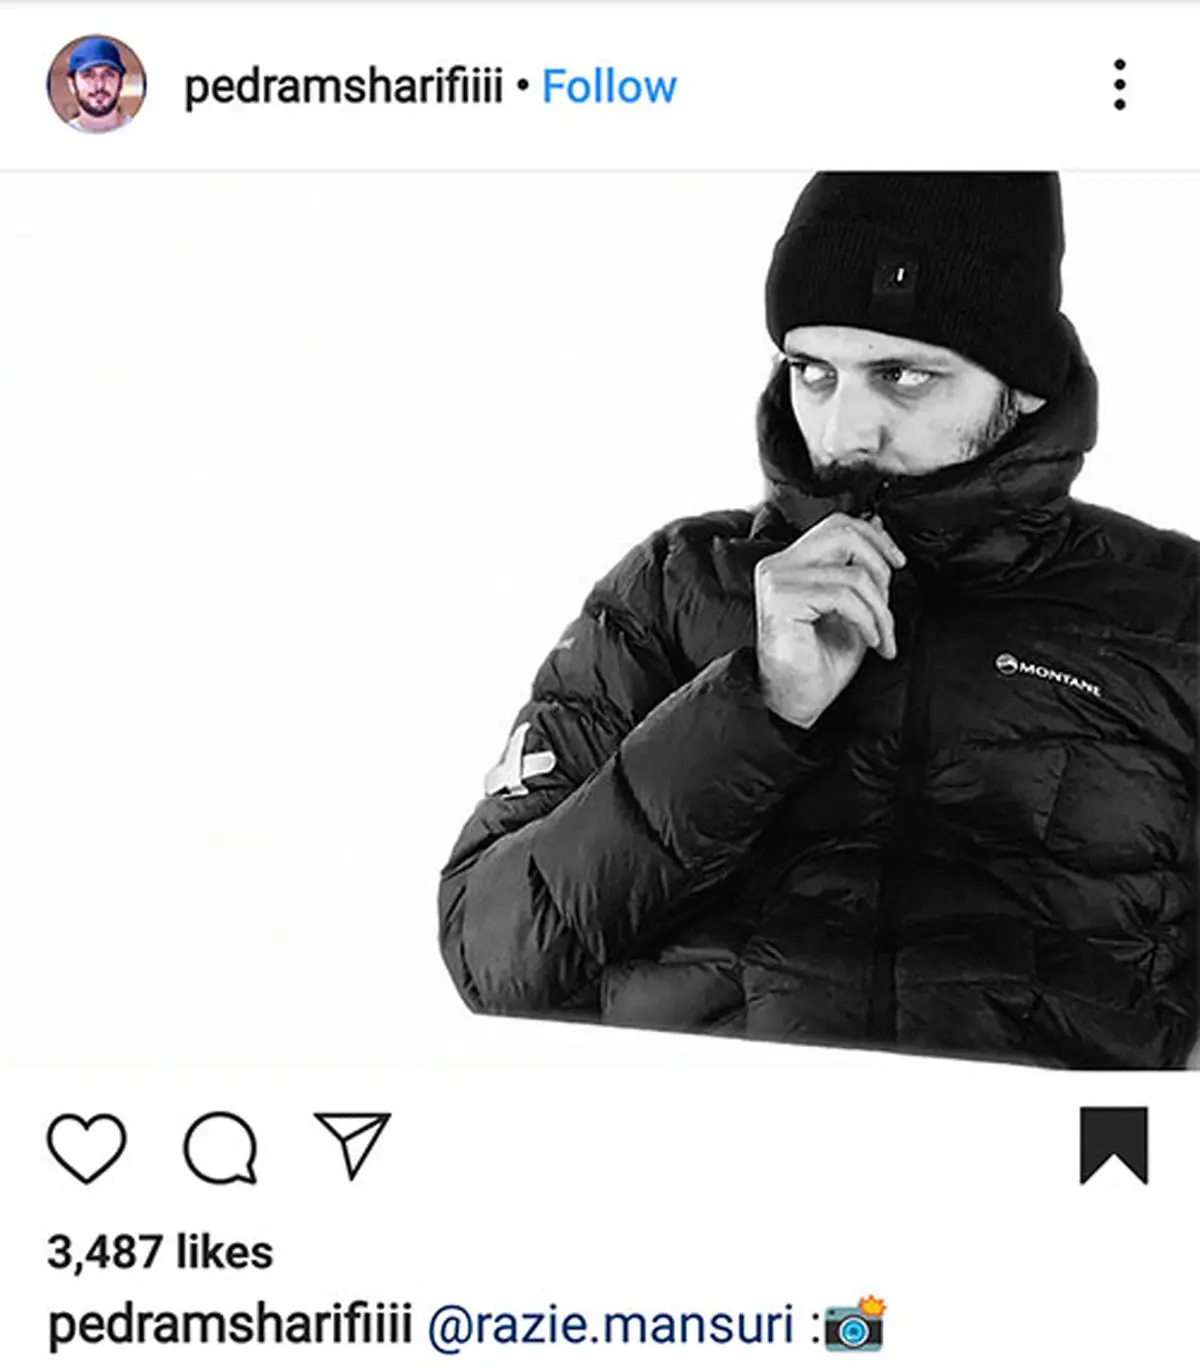The height and width of the screenshot is (1368, 1200).
Task: Like the post with the heart icon
Action: 87,1147
